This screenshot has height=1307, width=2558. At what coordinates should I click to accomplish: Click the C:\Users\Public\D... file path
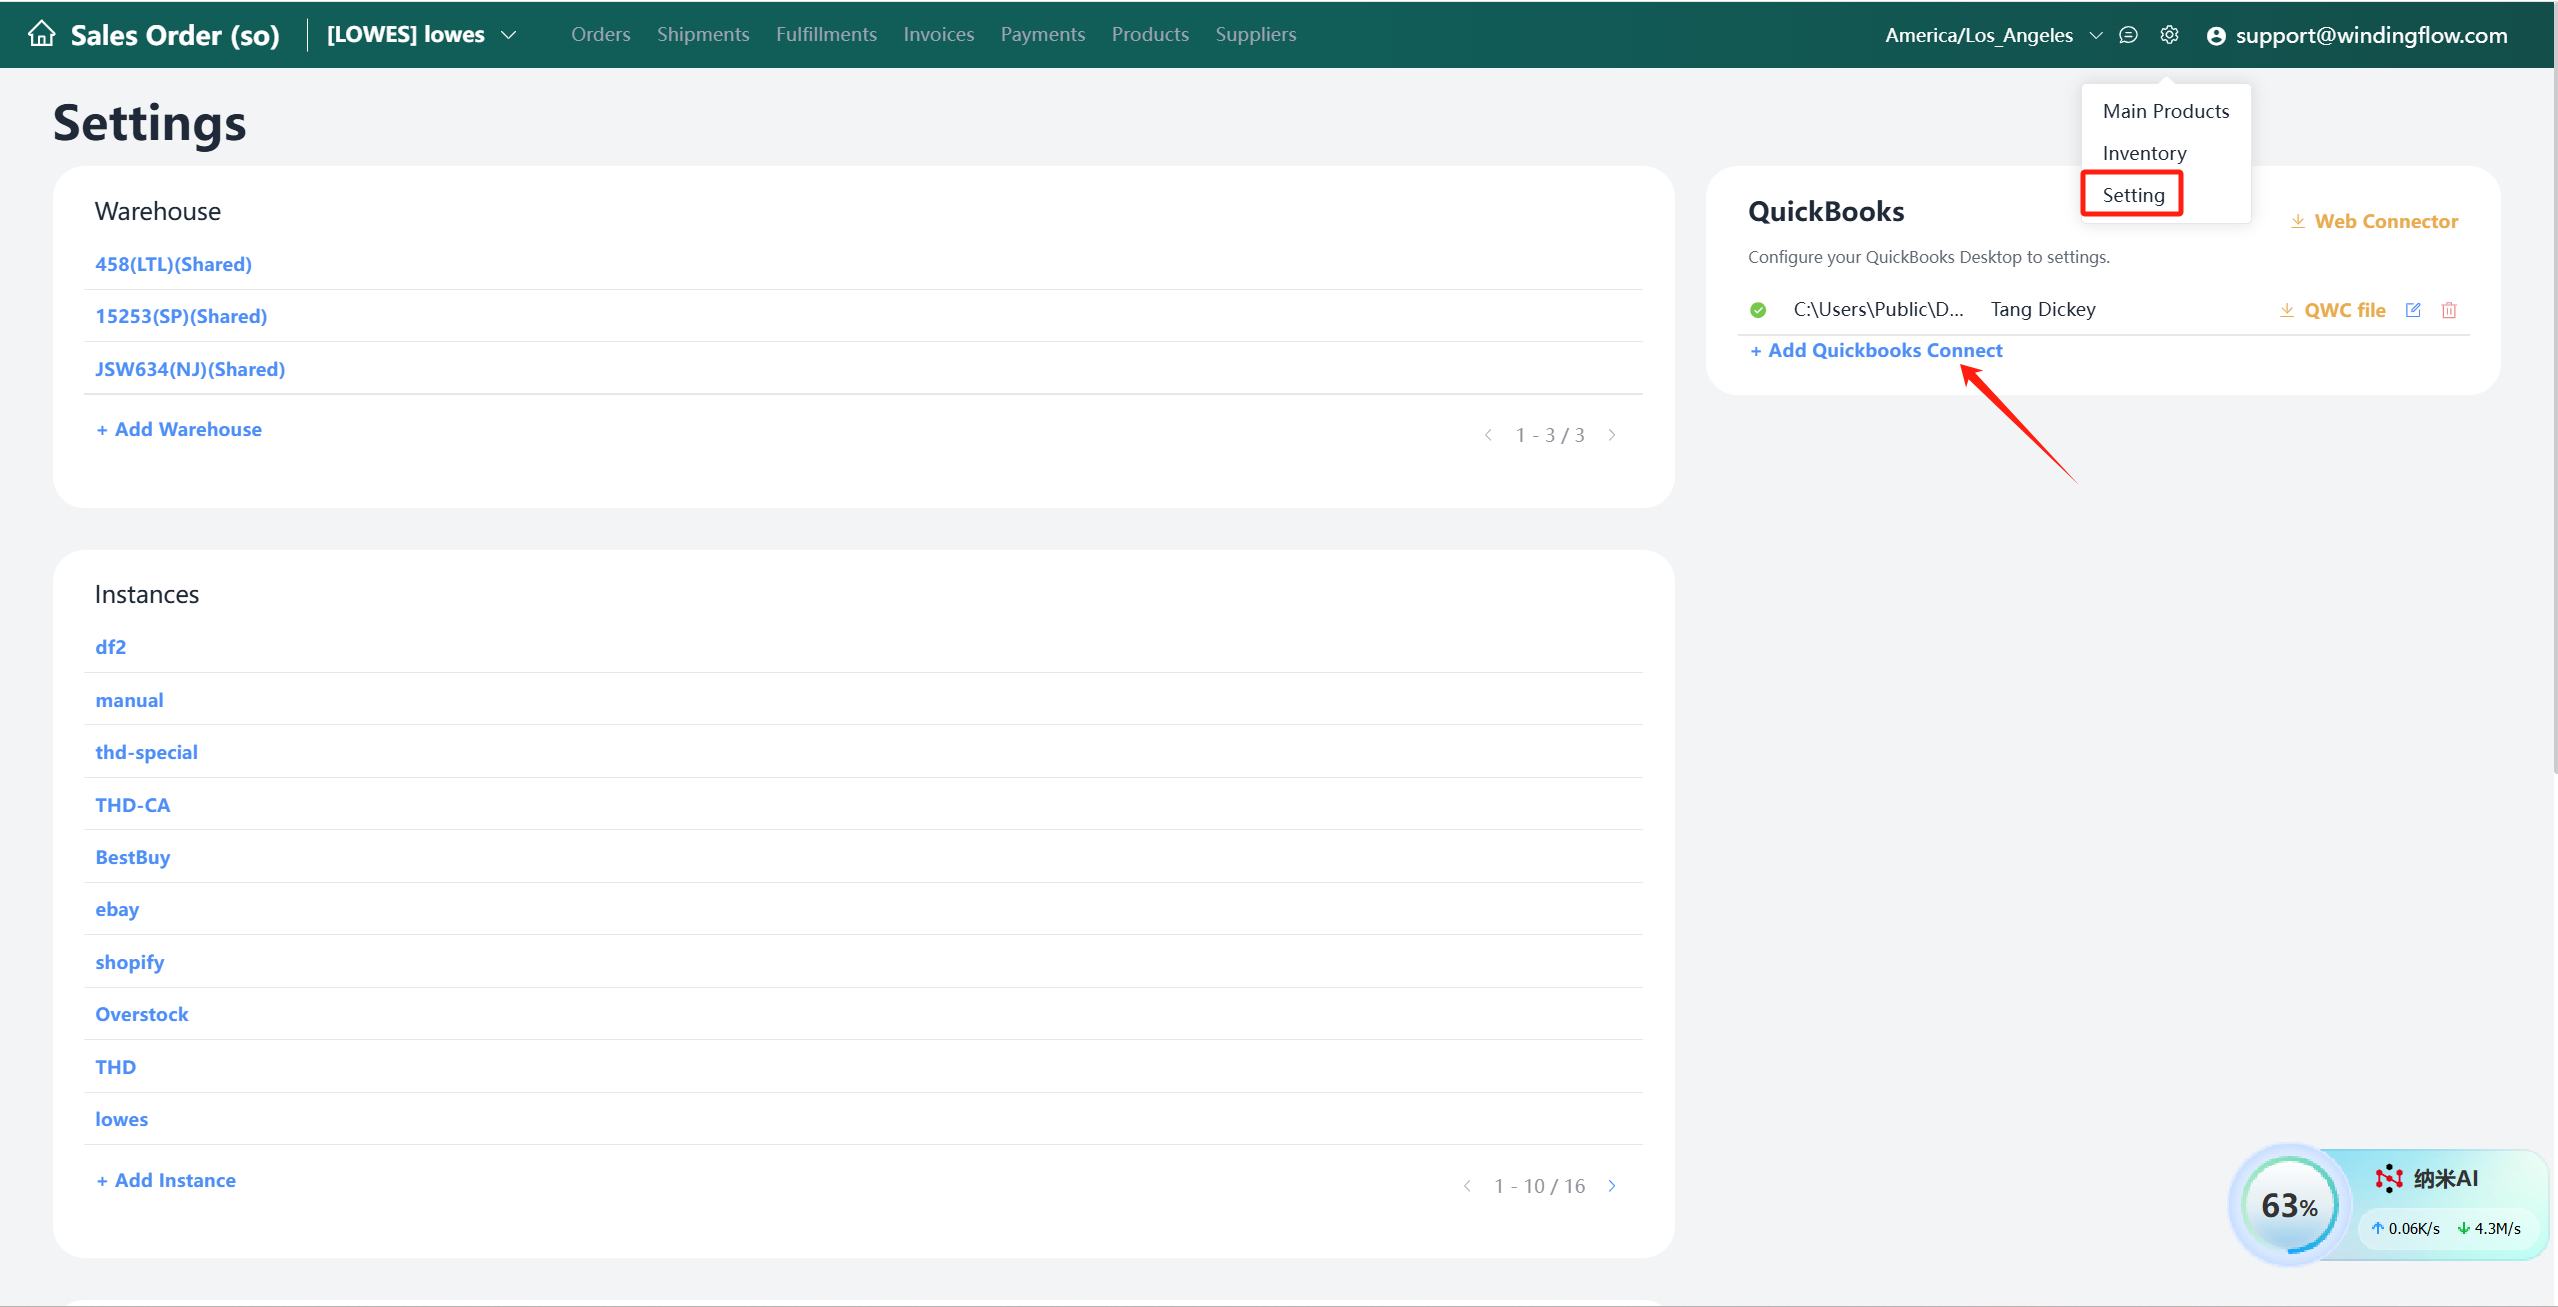click(x=1878, y=309)
